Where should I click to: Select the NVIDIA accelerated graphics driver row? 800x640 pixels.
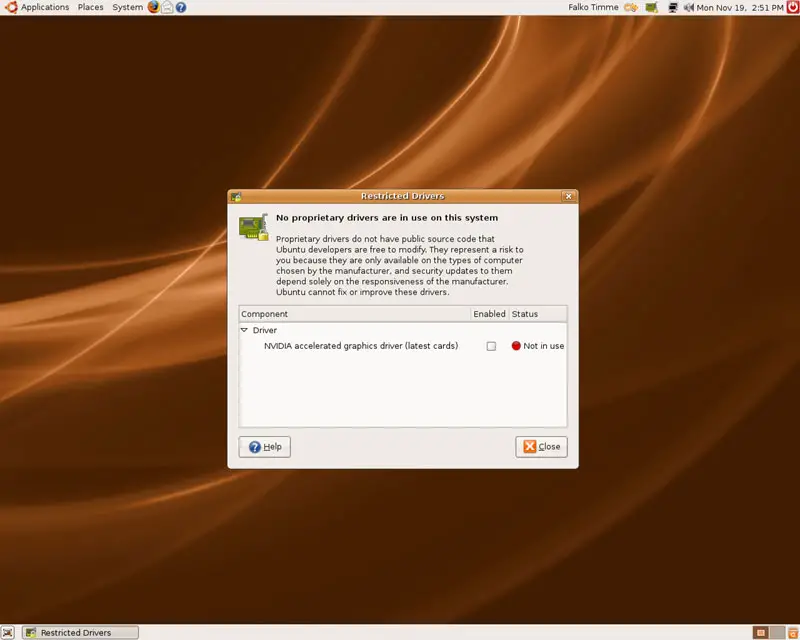click(x=403, y=346)
